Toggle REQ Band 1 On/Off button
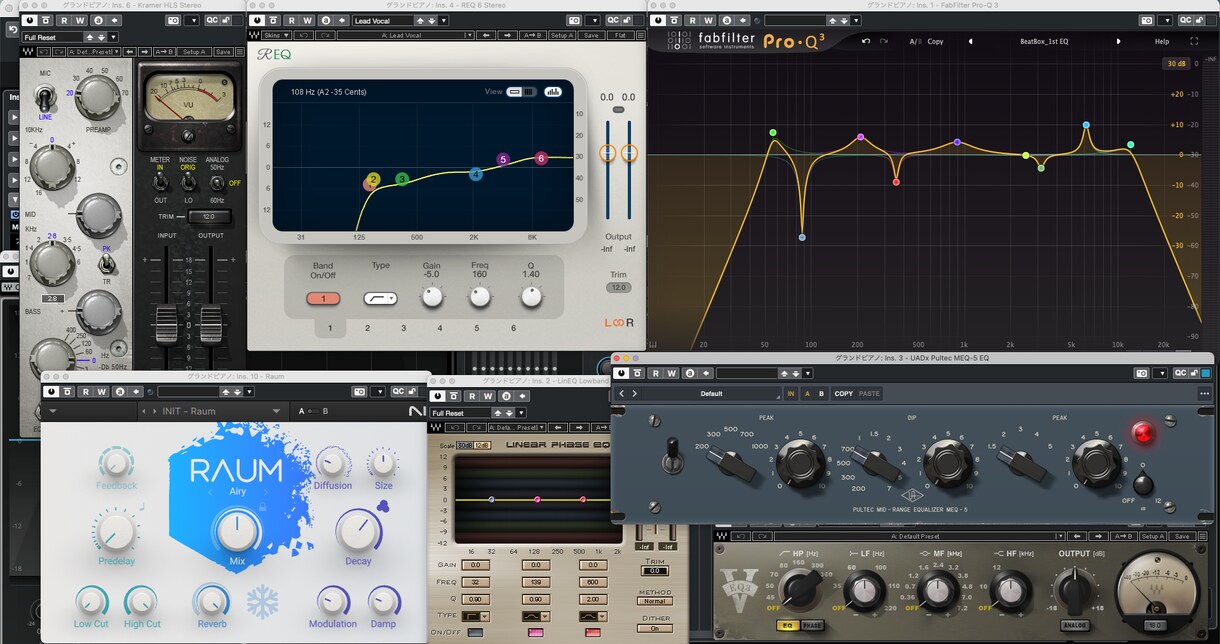1220x644 pixels. (323, 298)
